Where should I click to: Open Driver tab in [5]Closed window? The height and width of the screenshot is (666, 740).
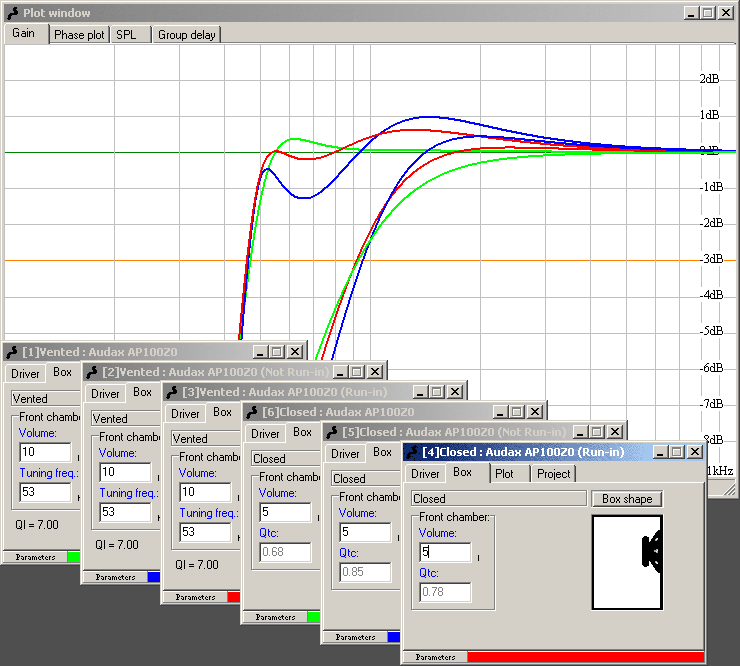point(345,454)
